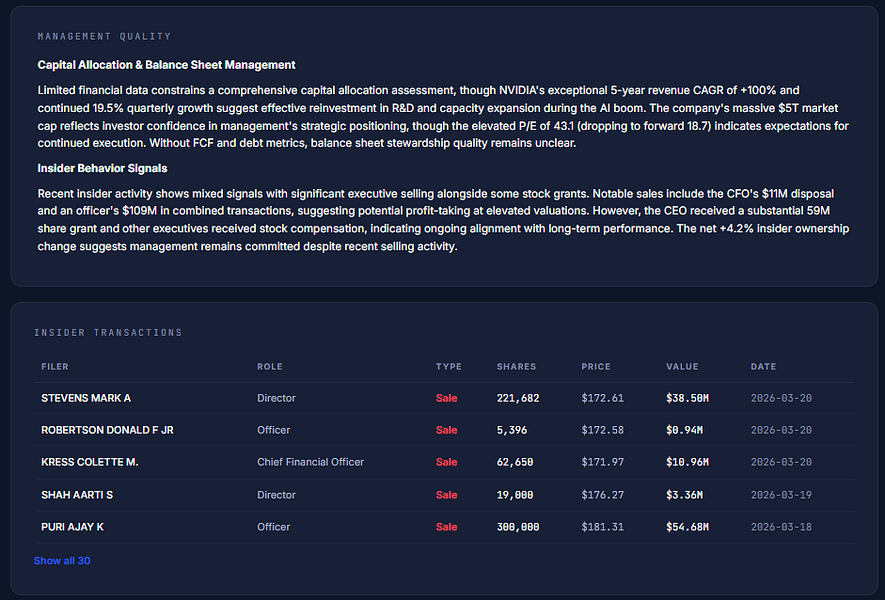
Task: Click the 'Show all 30' link
Action: pyautogui.click(x=62, y=560)
